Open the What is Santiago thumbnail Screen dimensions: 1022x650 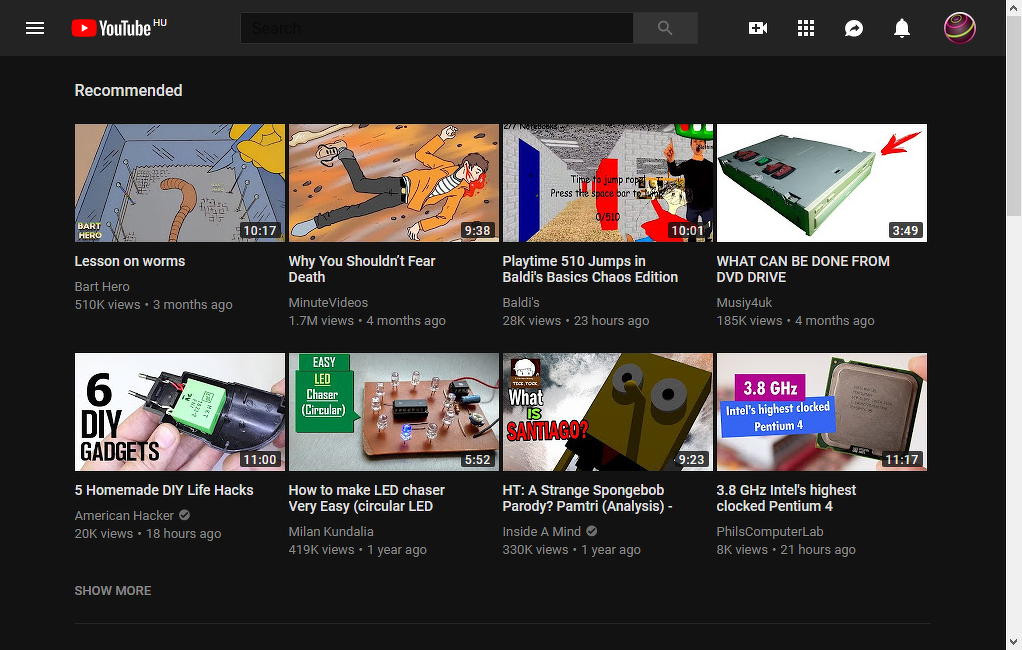[x=607, y=412]
